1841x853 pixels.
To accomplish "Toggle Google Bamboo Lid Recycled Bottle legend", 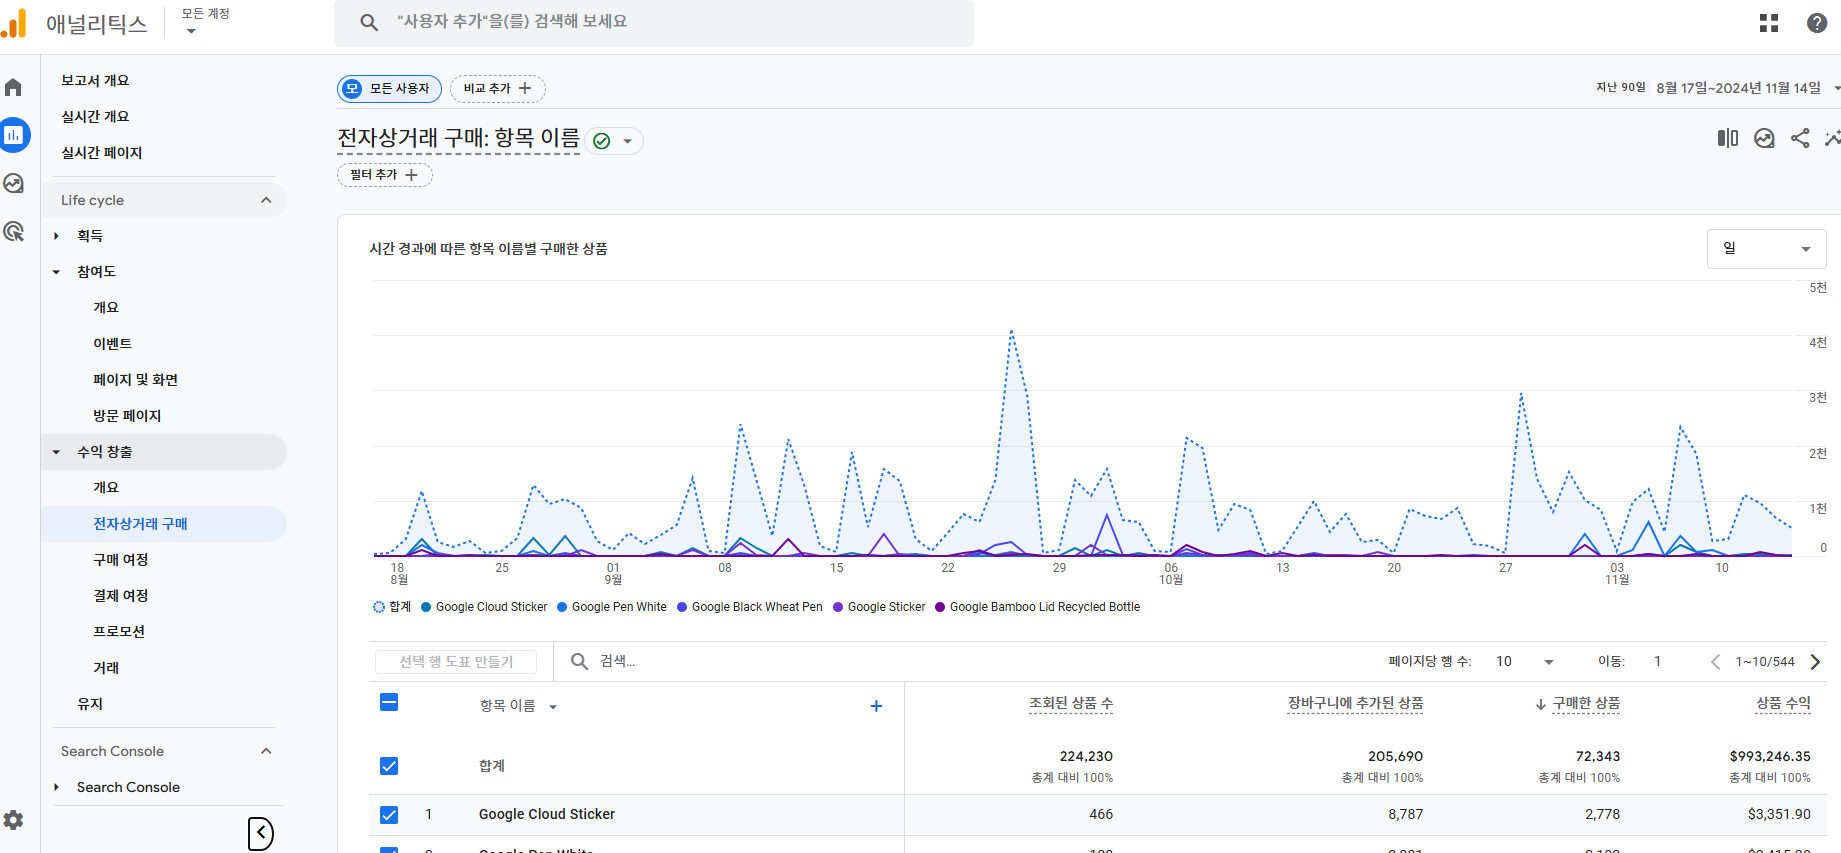I will click(x=1037, y=607).
